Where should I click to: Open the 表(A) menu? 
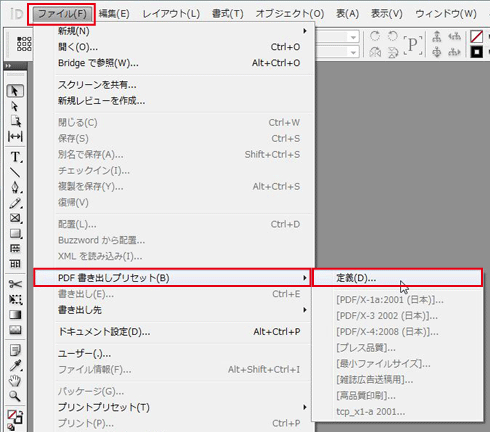(x=347, y=14)
